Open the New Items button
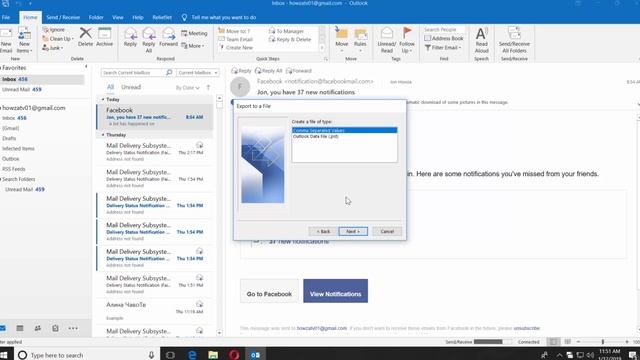Image resolution: width=640 pixels, height=360 pixels. click(24, 40)
